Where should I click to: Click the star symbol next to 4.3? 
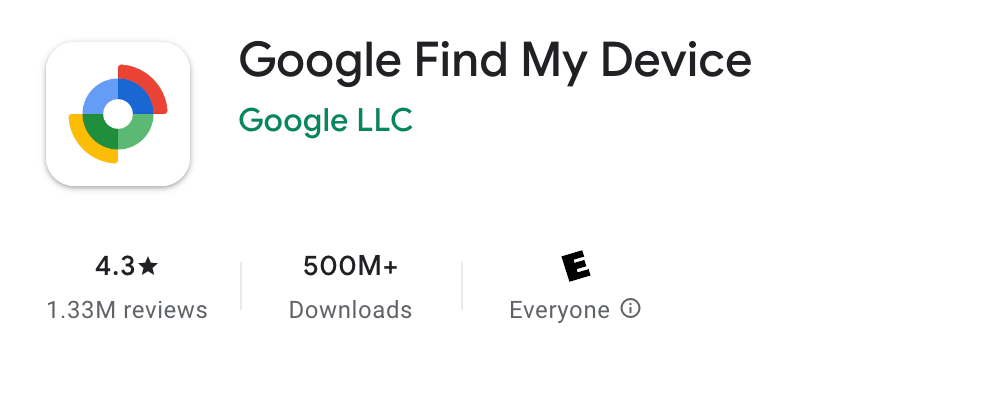click(148, 266)
